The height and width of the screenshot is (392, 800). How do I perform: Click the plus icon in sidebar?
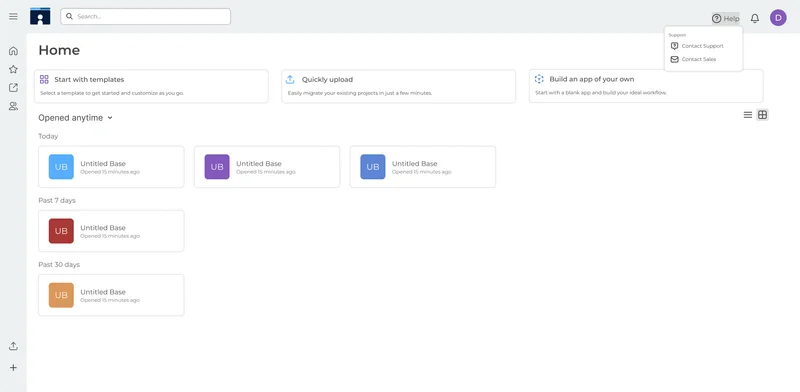tap(13, 368)
